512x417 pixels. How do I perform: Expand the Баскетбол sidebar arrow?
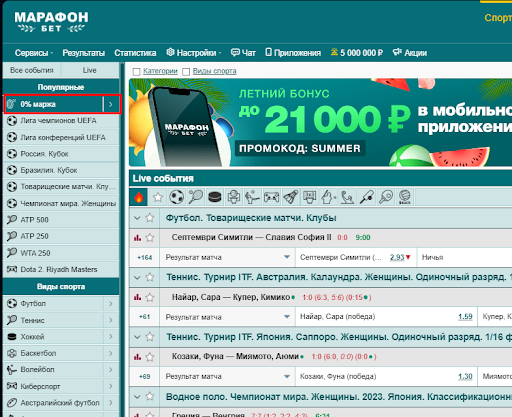[x=111, y=353]
